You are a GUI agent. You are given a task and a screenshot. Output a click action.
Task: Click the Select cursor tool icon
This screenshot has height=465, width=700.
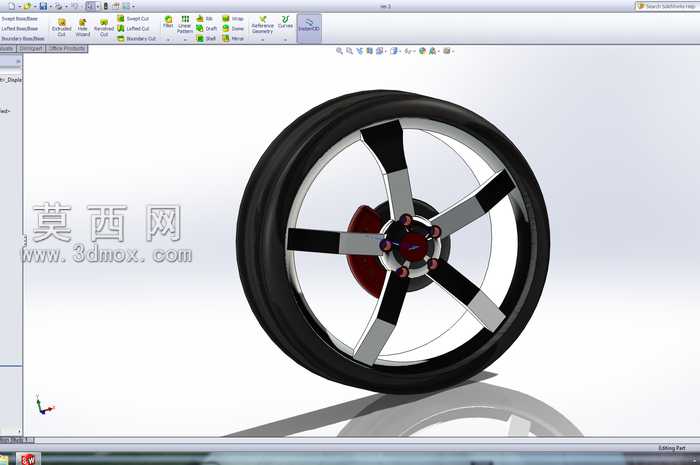click(91, 6)
